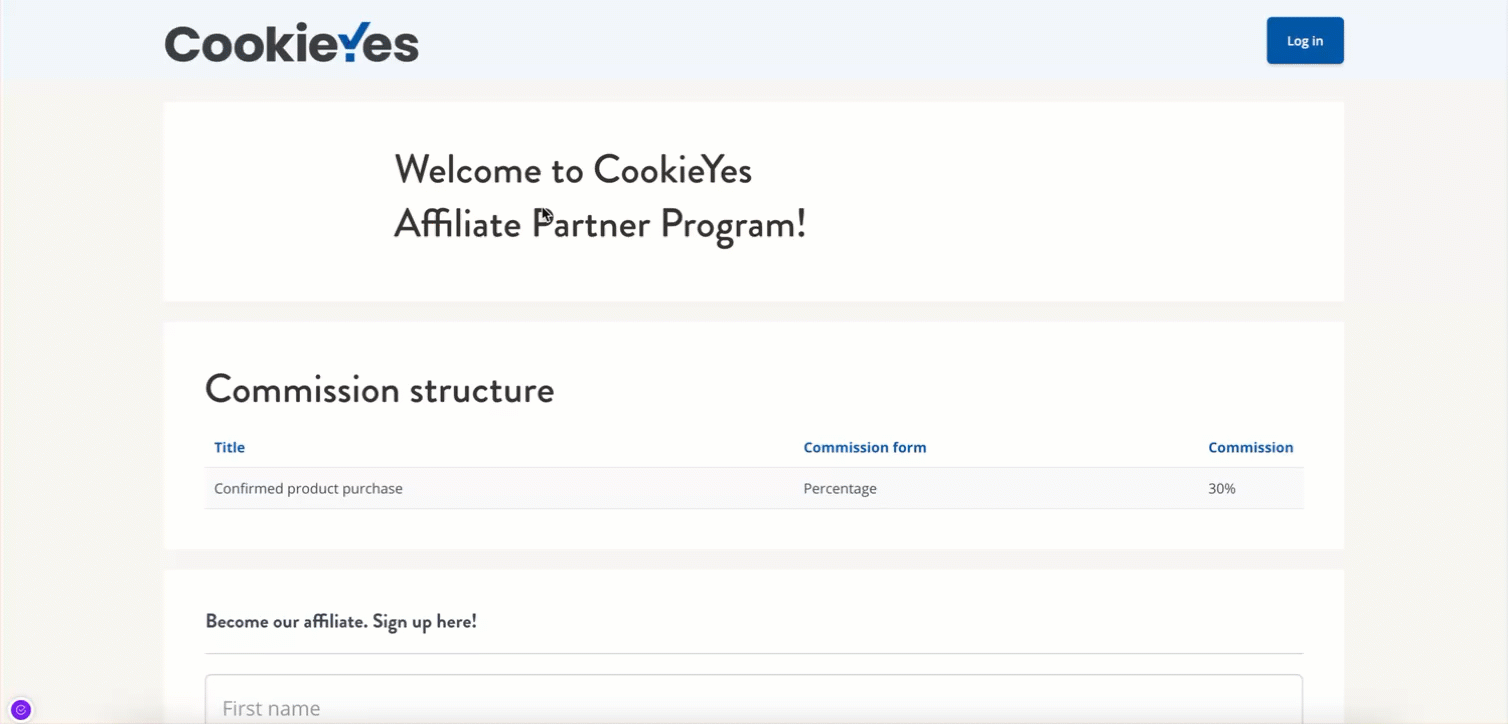Sort by the Commission column header
Image resolution: width=1508 pixels, height=724 pixels.
[x=1250, y=447]
